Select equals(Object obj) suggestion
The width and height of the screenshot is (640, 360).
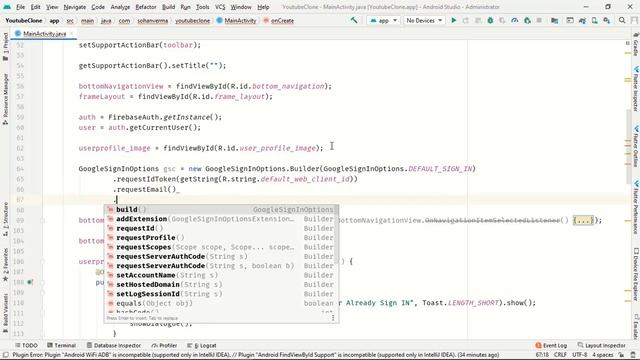point(221,303)
